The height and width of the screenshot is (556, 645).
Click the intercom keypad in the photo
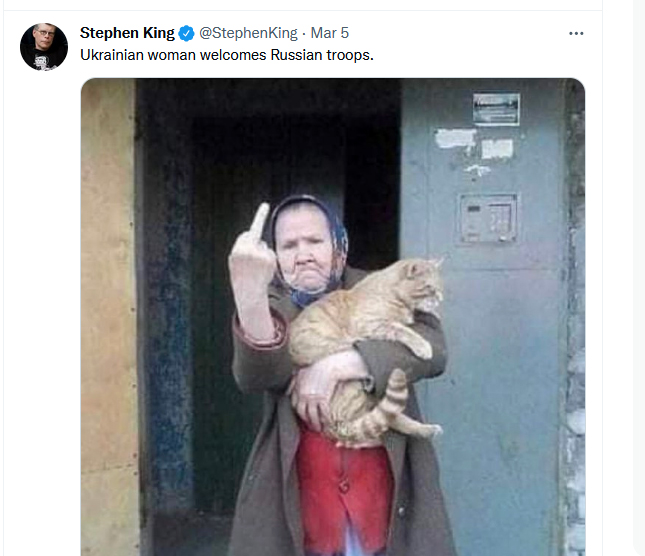[x=488, y=218]
